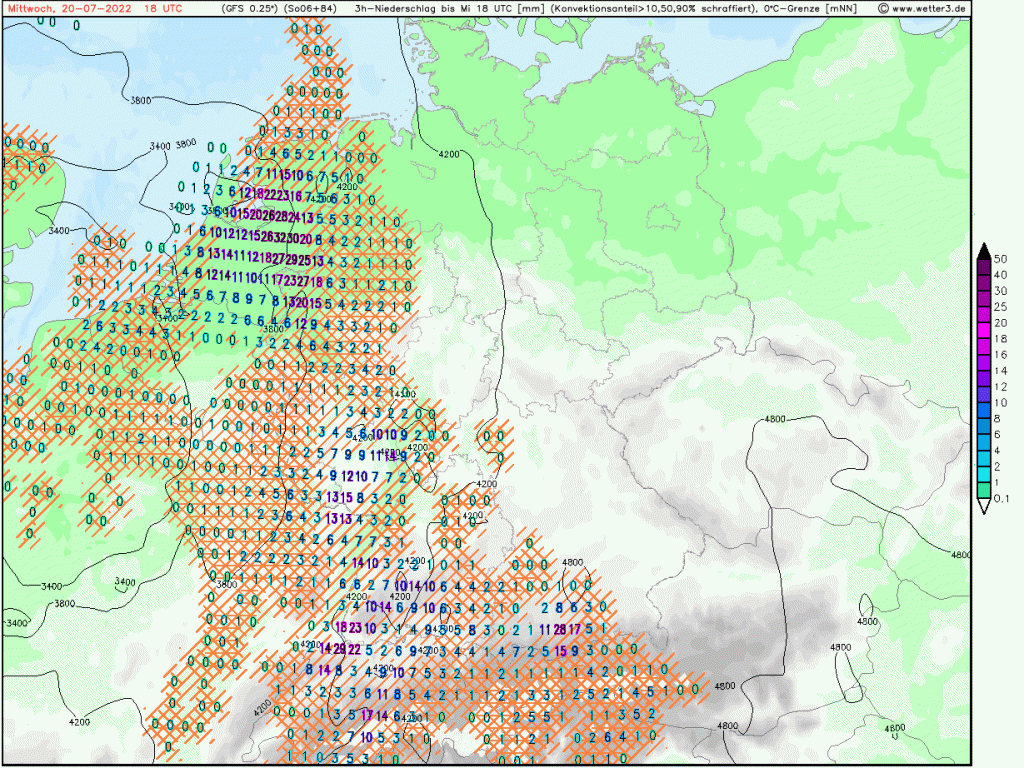Pick the blue legend swatch between 8 and 10
Screen dimensions: 1024x768
point(984,410)
